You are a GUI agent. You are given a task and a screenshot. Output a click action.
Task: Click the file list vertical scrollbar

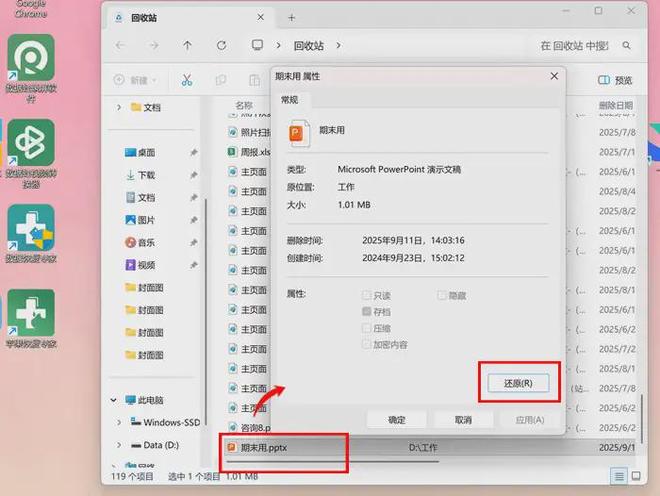[x=641, y=419]
